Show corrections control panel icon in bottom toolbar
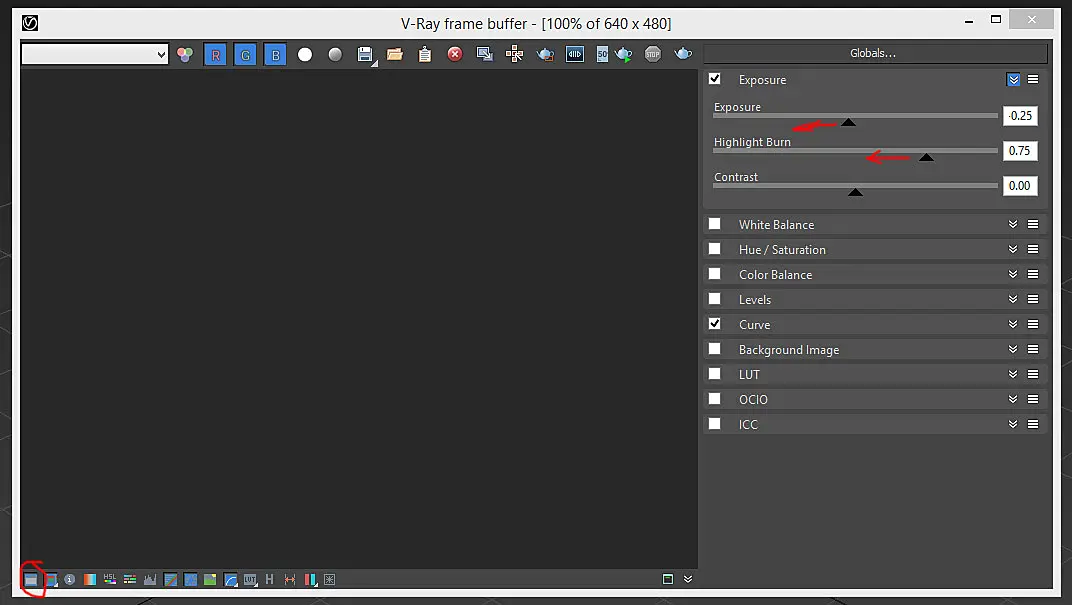 (31, 580)
